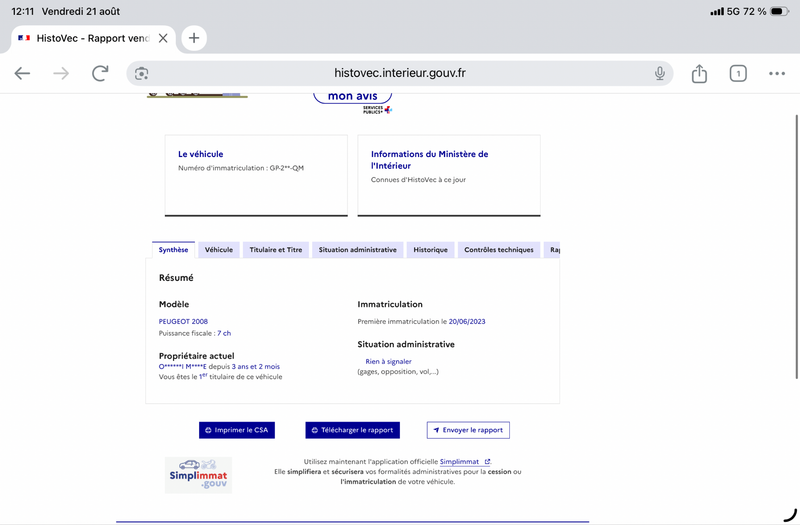Screen dimensions: 800x525
Task: Open the Simplimmat official app link
Action: (x=464, y=461)
